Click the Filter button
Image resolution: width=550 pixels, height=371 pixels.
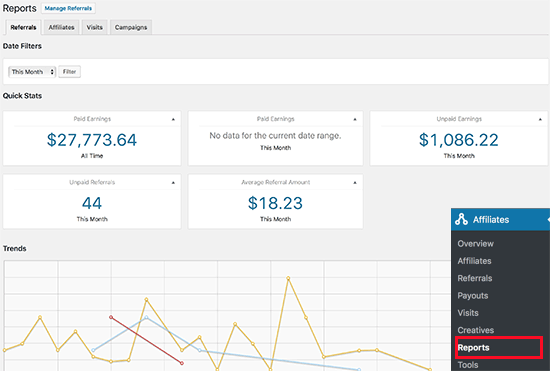click(69, 72)
